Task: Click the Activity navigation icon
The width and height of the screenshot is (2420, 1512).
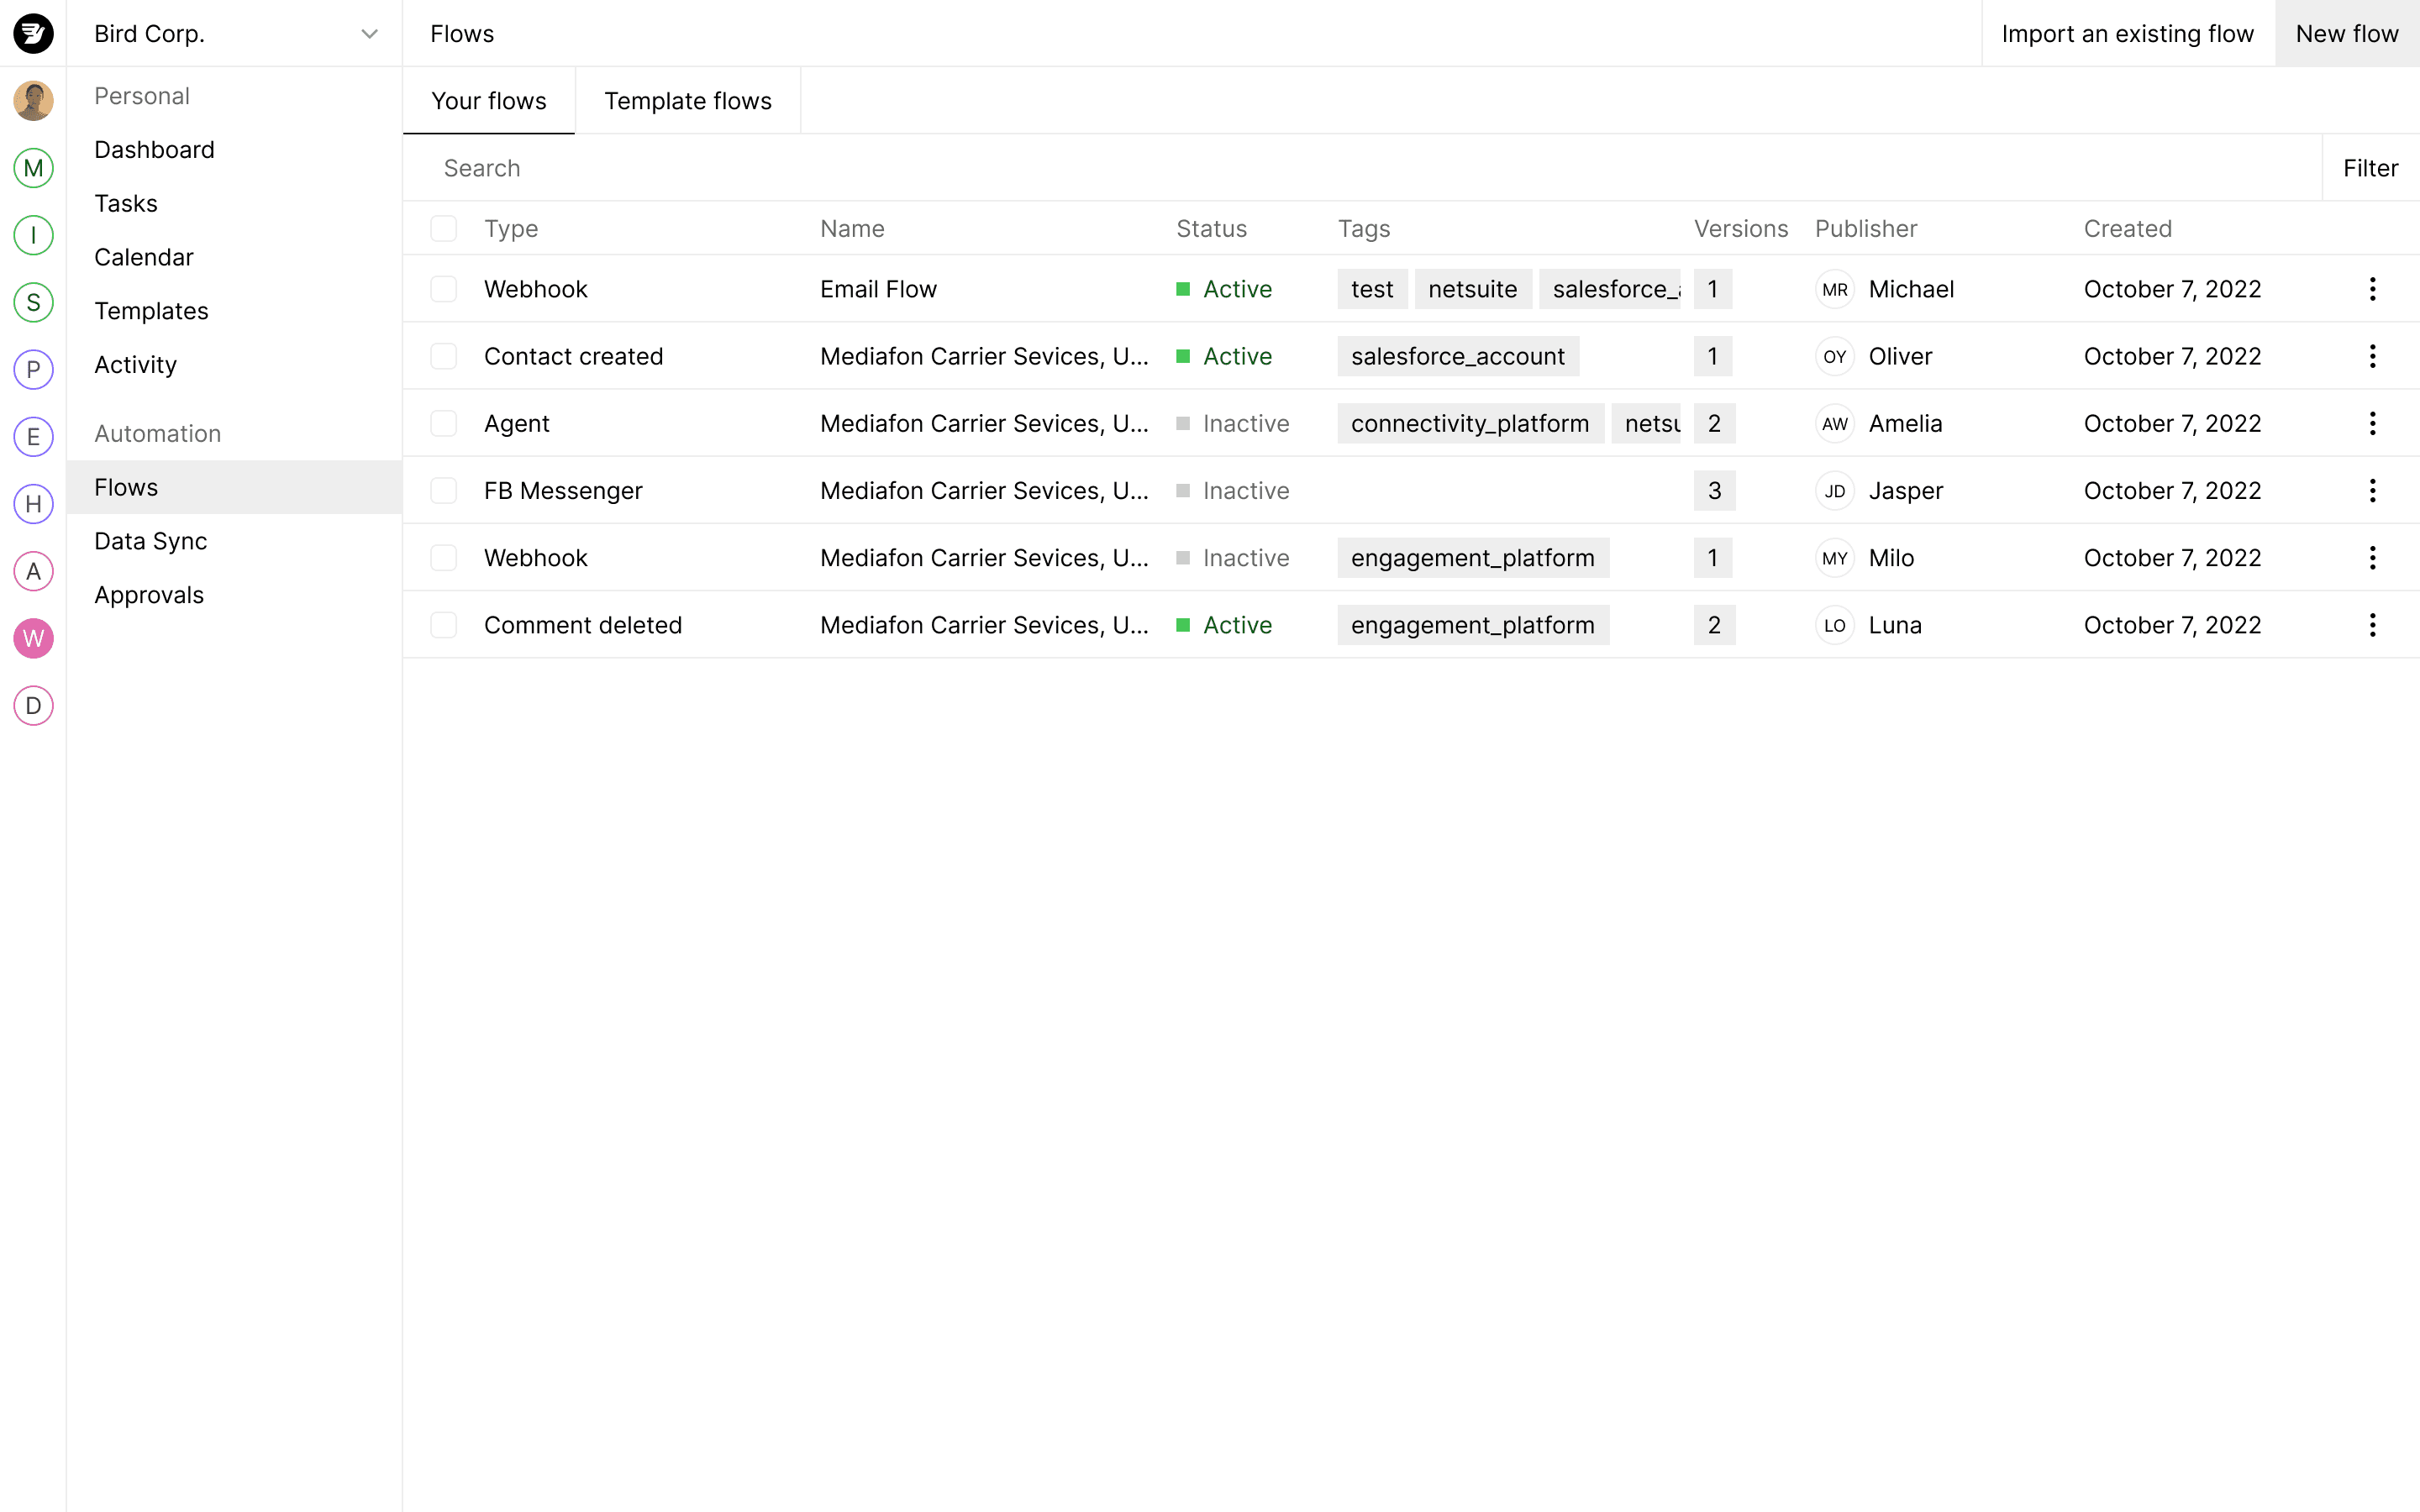Action: pyautogui.click(x=136, y=364)
